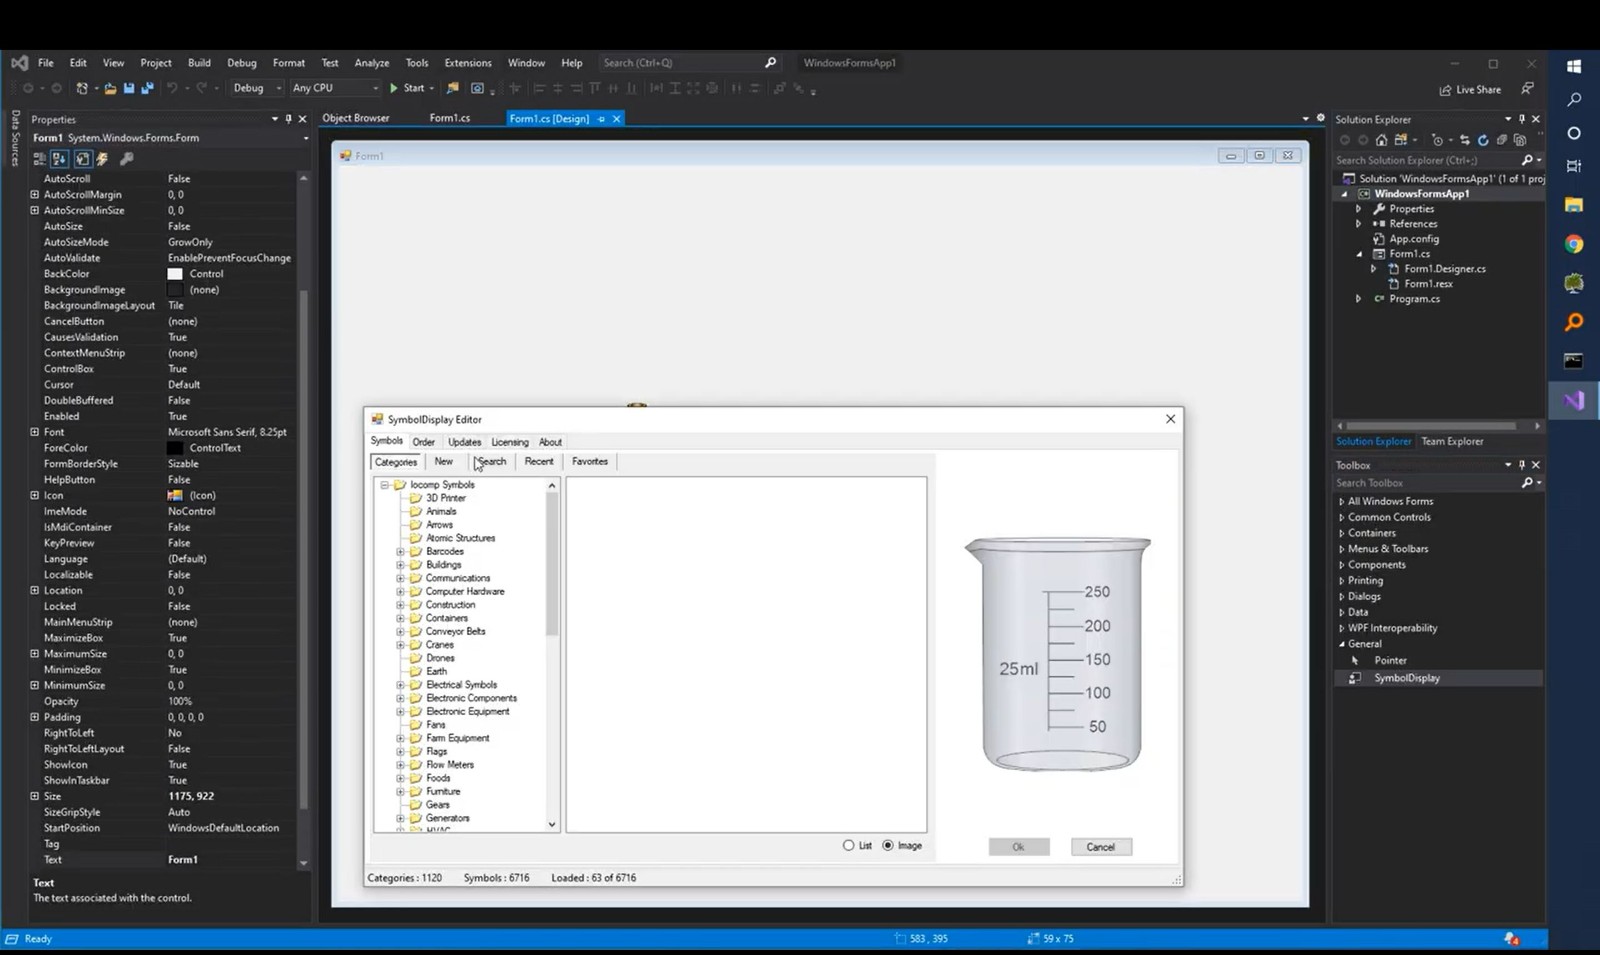Screen dimensions: 1600x955
Task: Click the BackColor Control color swatch
Action: tap(175, 274)
